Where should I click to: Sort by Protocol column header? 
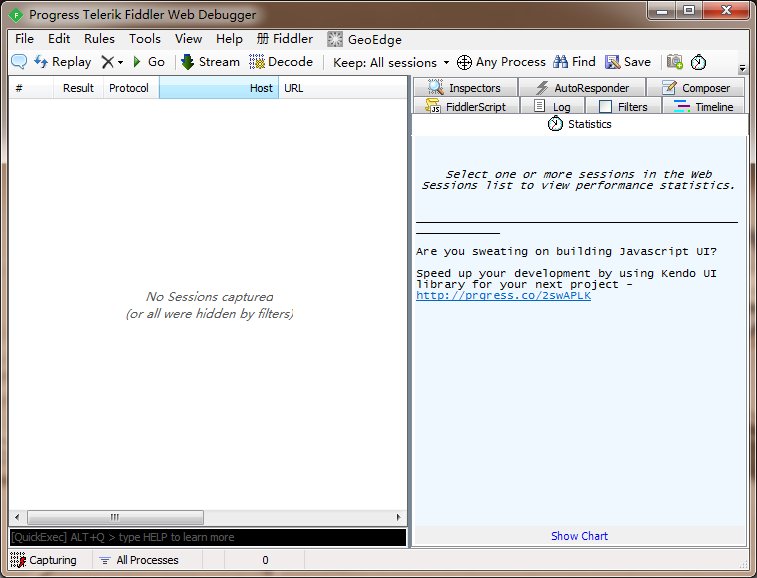click(131, 88)
